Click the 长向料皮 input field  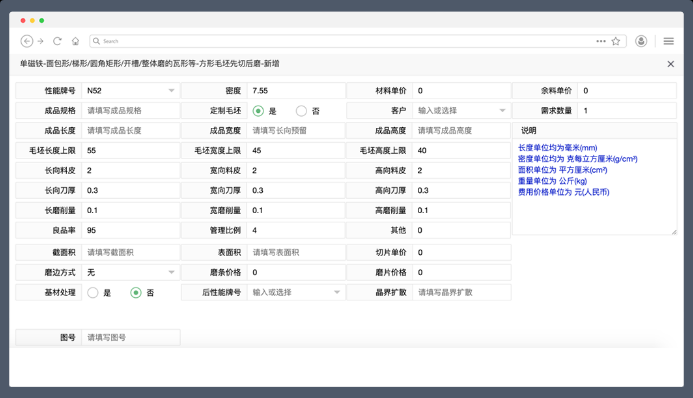click(x=131, y=170)
